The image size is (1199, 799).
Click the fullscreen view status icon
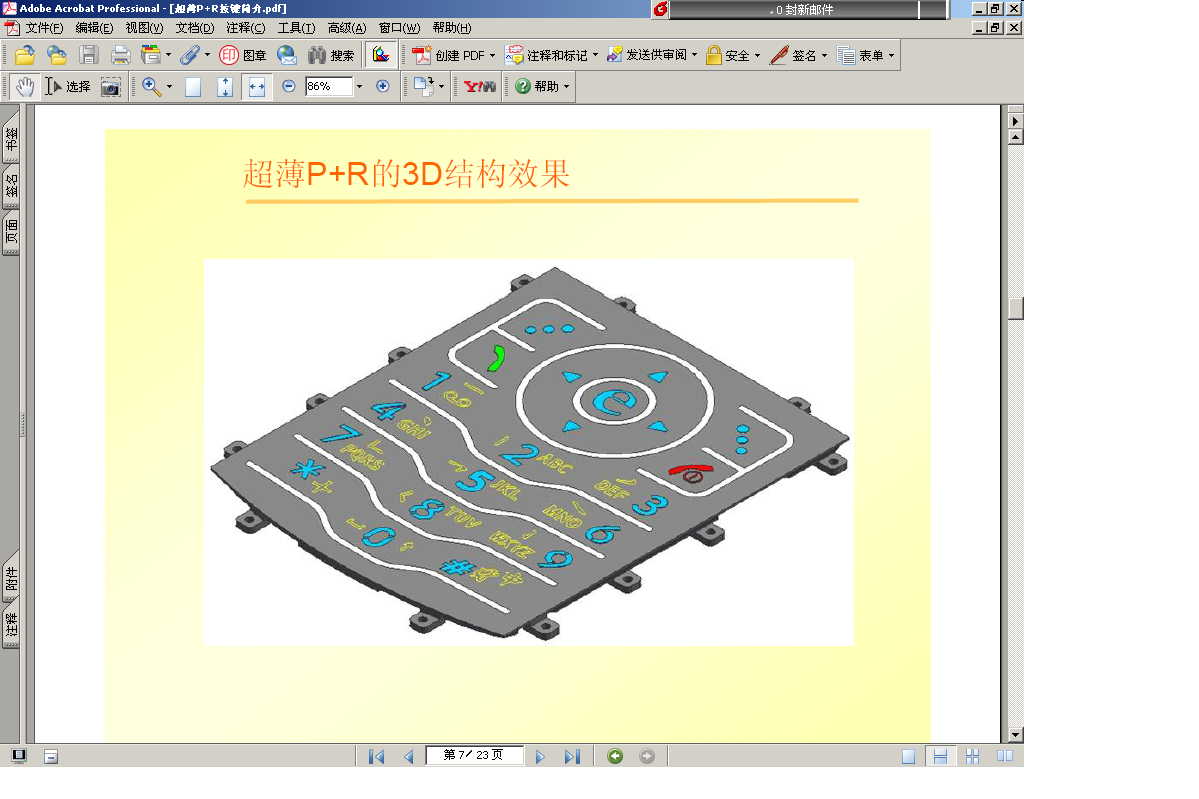click(19, 755)
